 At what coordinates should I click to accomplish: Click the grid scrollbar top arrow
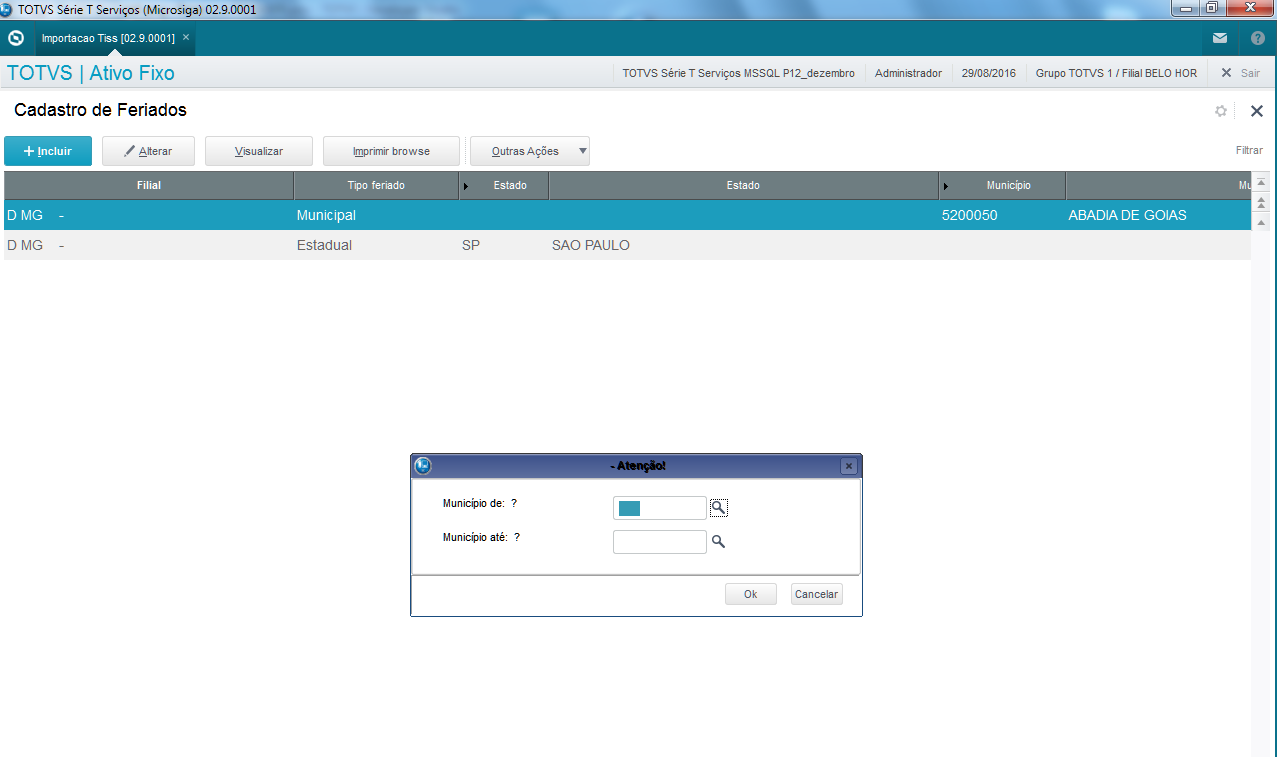point(1261,183)
